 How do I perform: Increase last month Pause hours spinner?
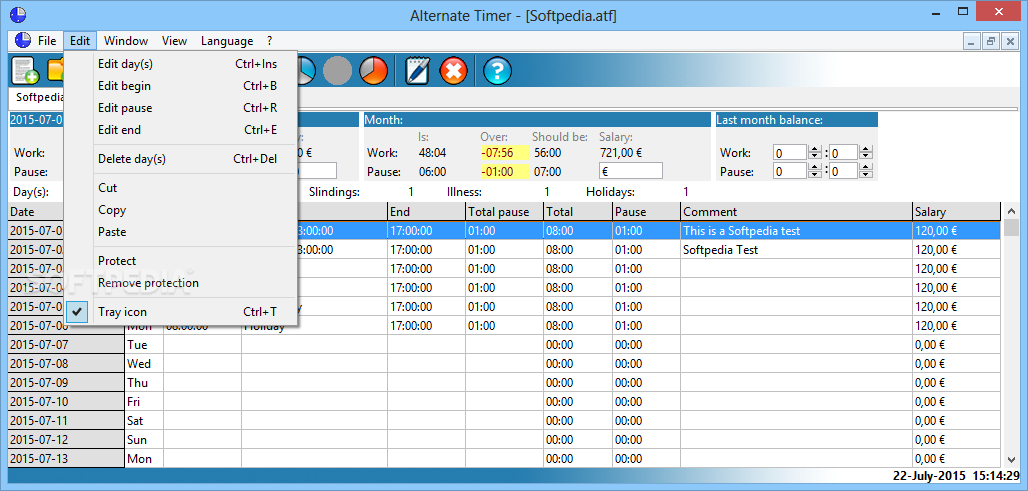coord(814,168)
